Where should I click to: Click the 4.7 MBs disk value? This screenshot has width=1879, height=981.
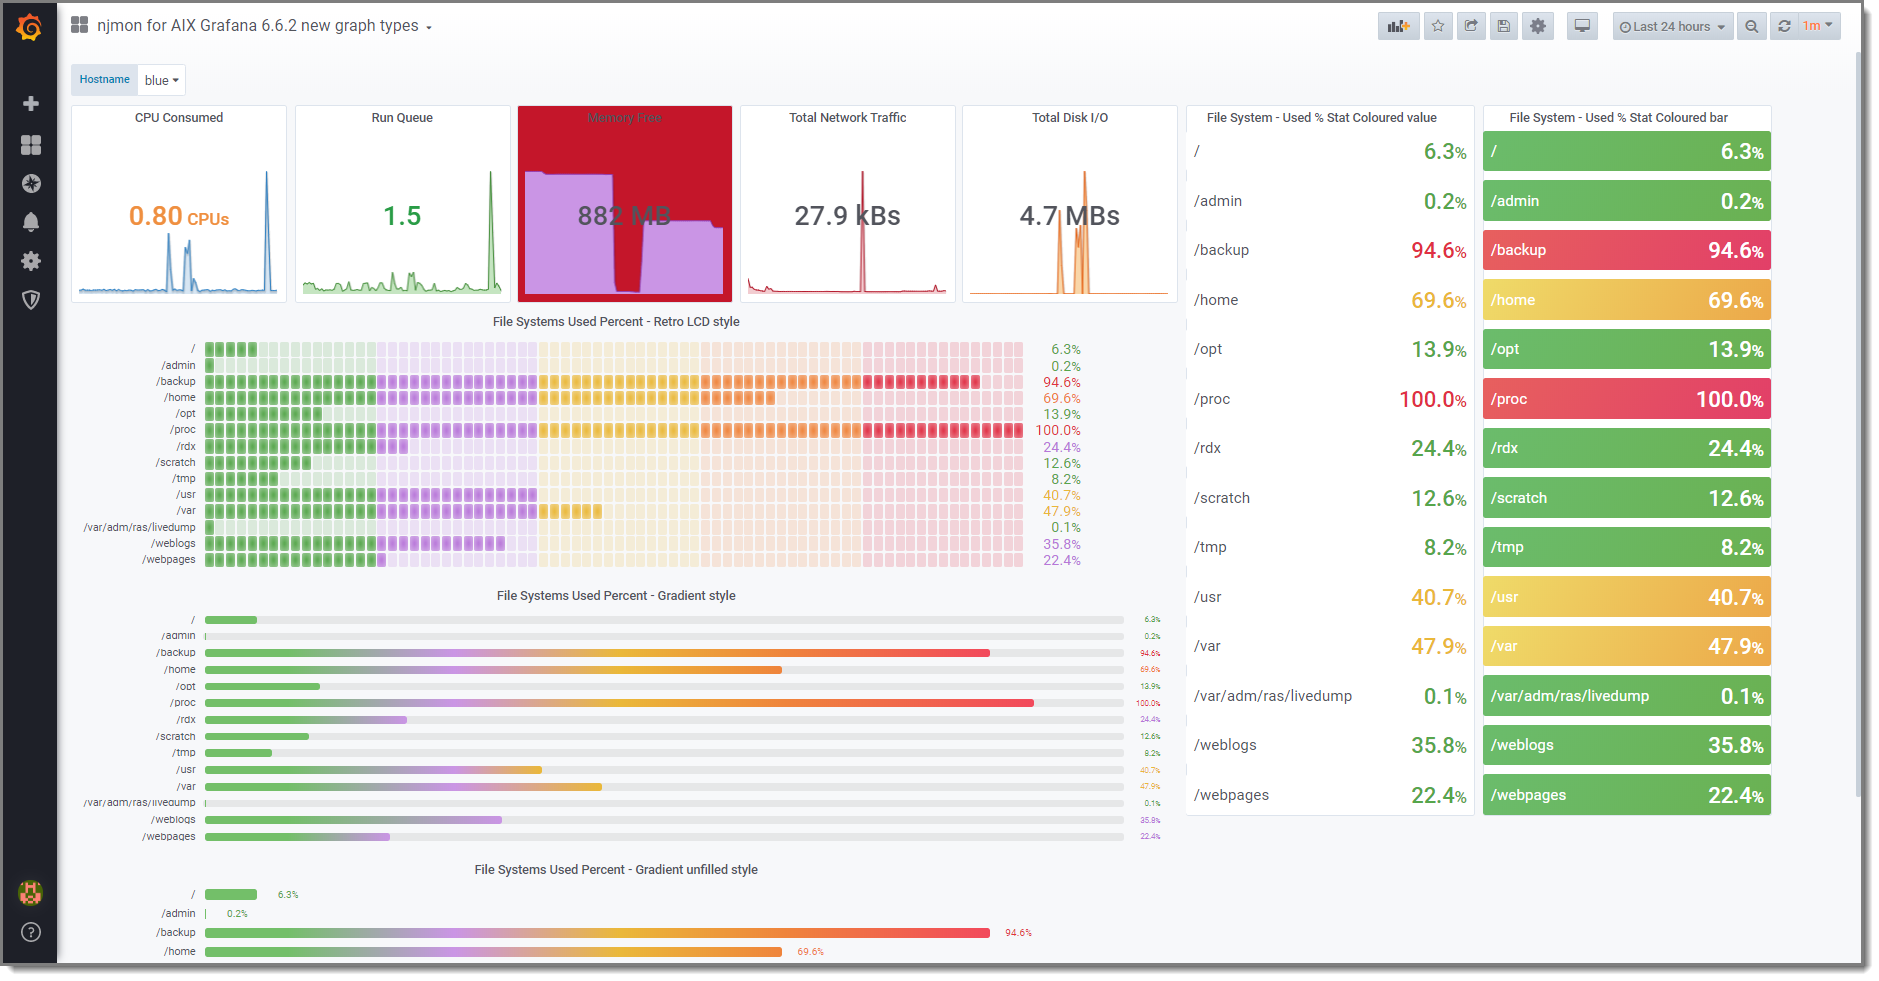tap(1070, 216)
